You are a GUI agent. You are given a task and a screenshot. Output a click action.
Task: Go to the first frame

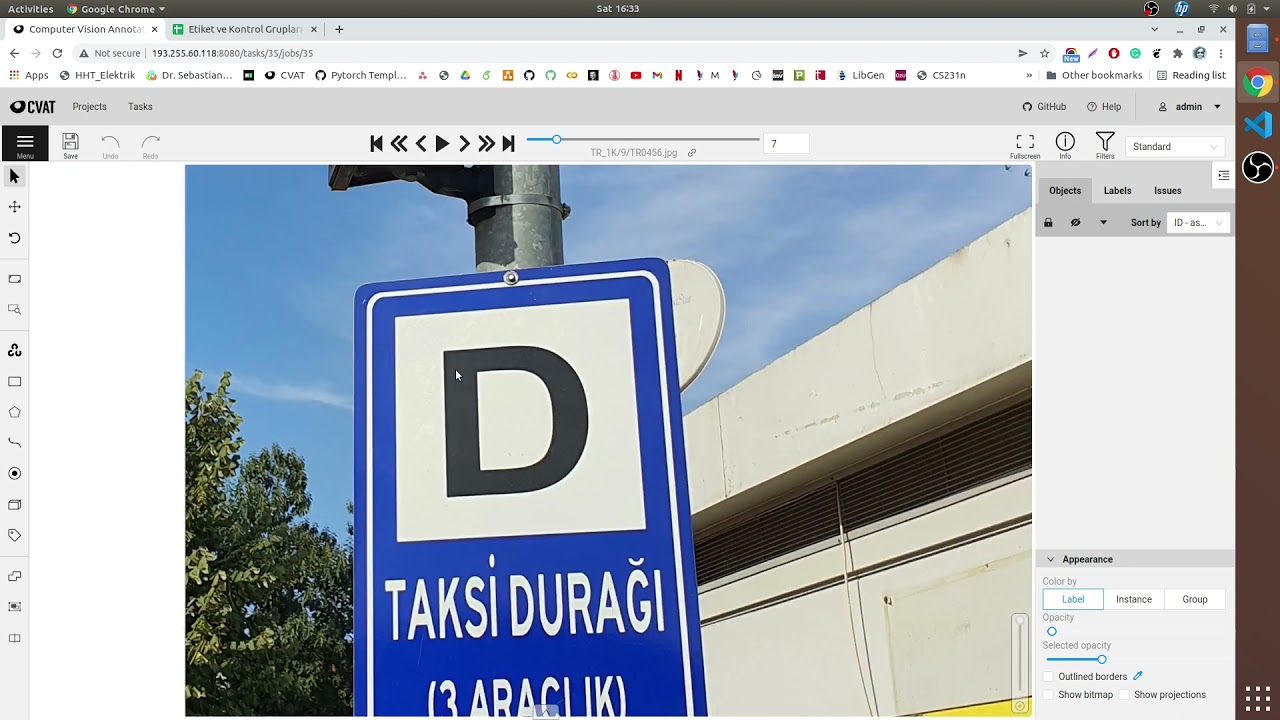[377, 144]
